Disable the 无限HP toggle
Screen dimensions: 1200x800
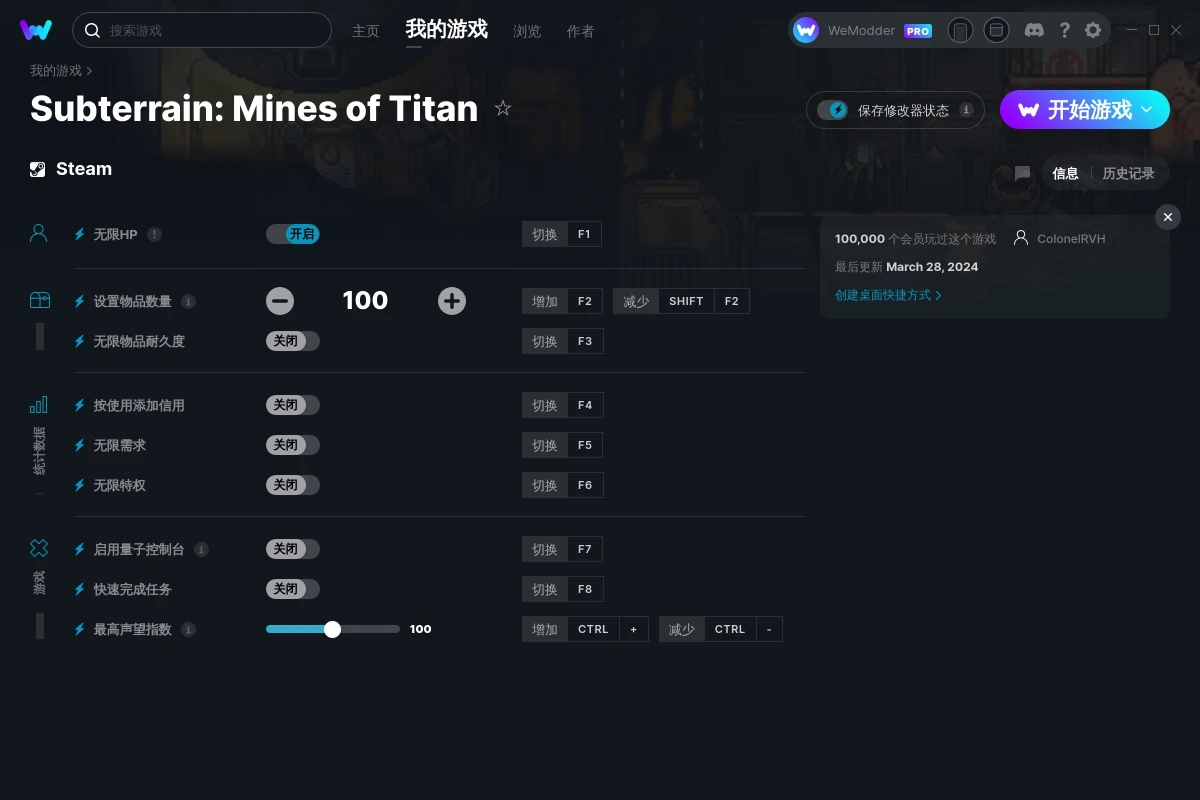pyautogui.click(x=292, y=234)
